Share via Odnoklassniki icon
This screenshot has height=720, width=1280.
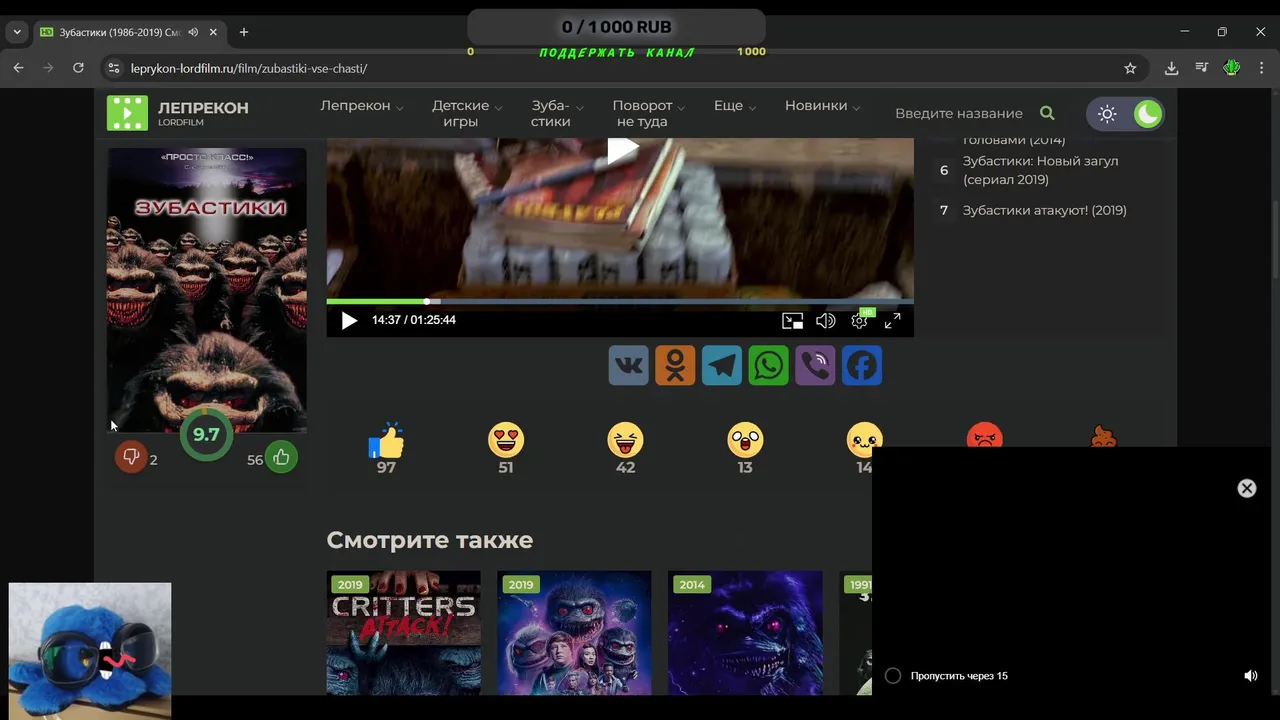pos(675,366)
